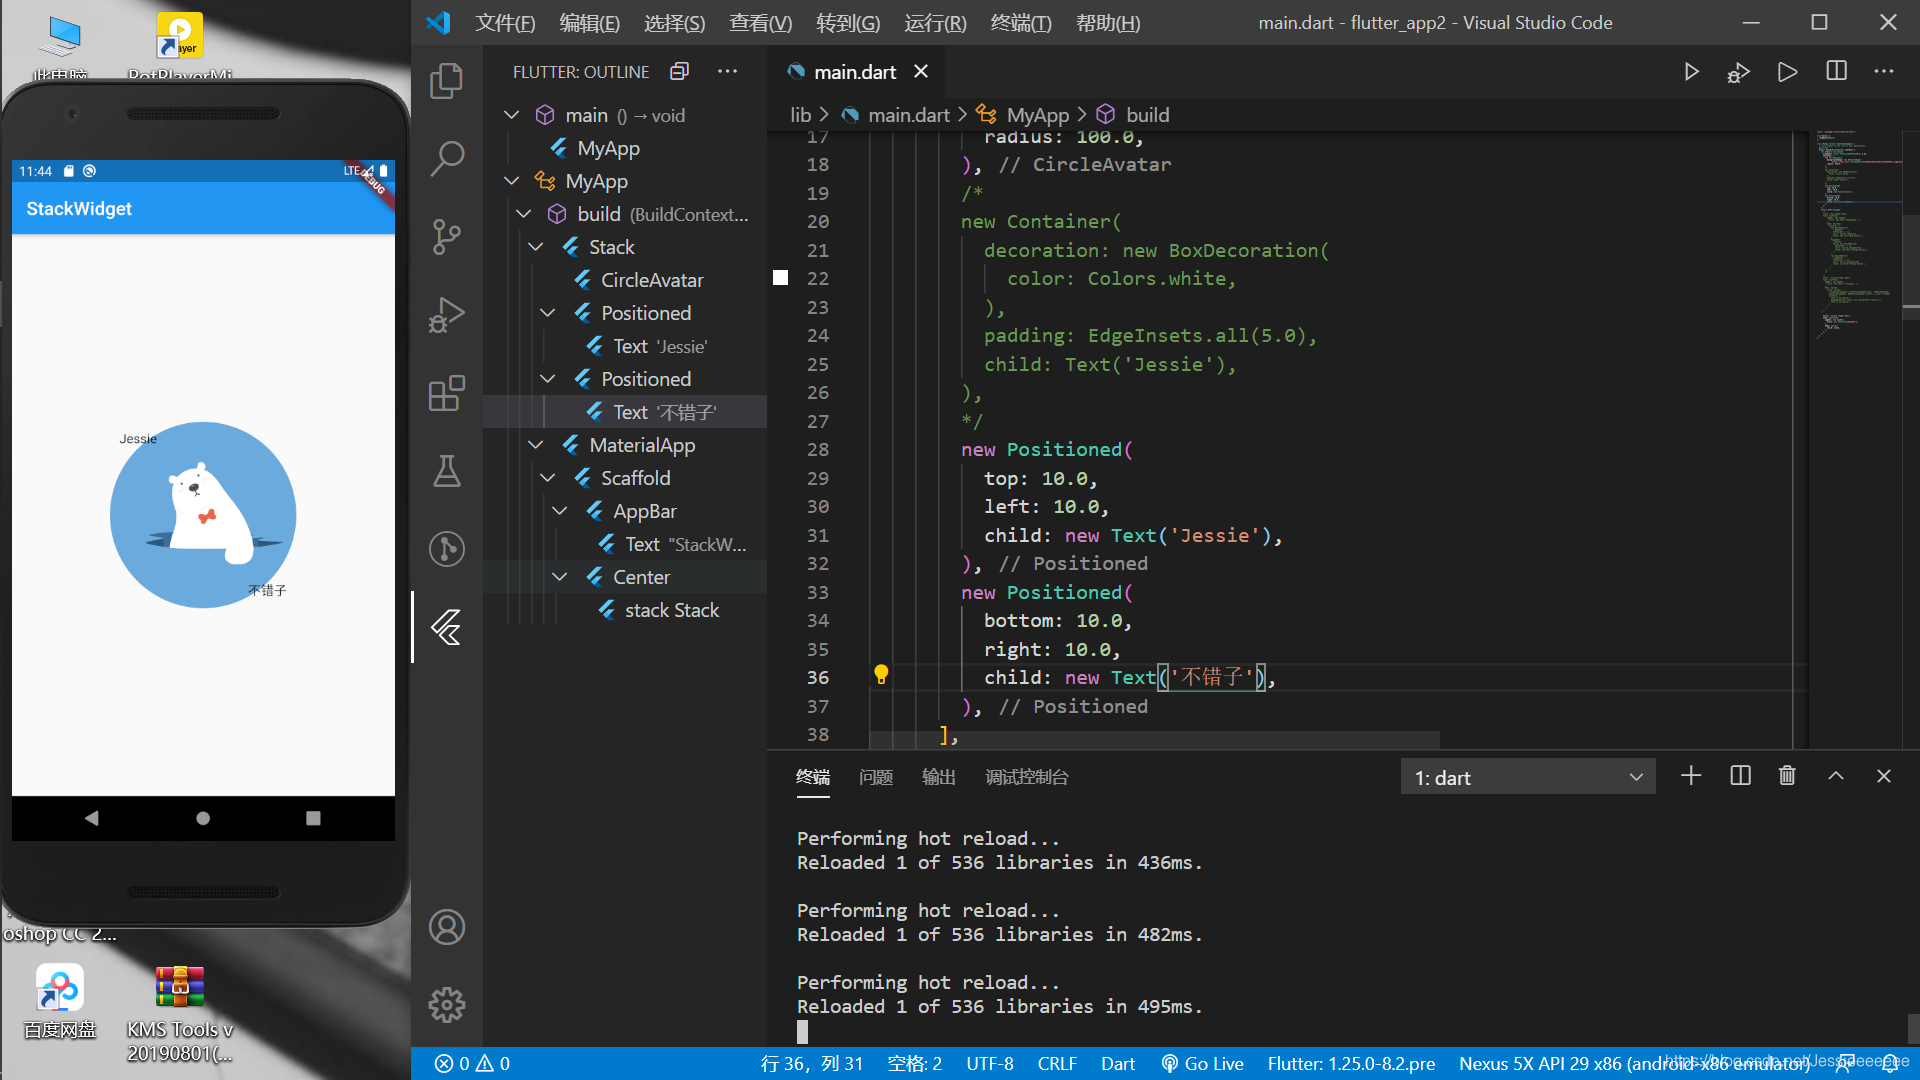Click the Extensions puzzle piece icon
The height and width of the screenshot is (1080, 1920).
pyautogui.click(x=447, y=394)
